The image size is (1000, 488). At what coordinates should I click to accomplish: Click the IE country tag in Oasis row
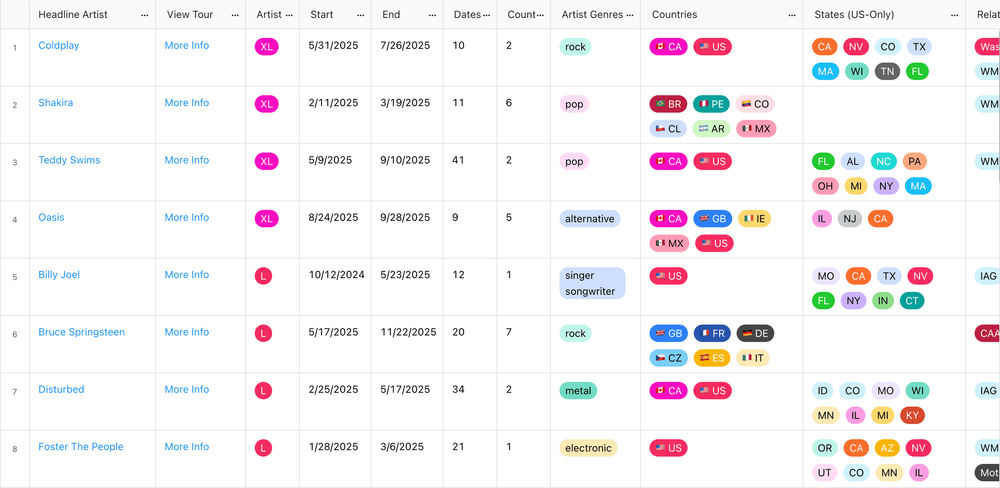(754, 219)
